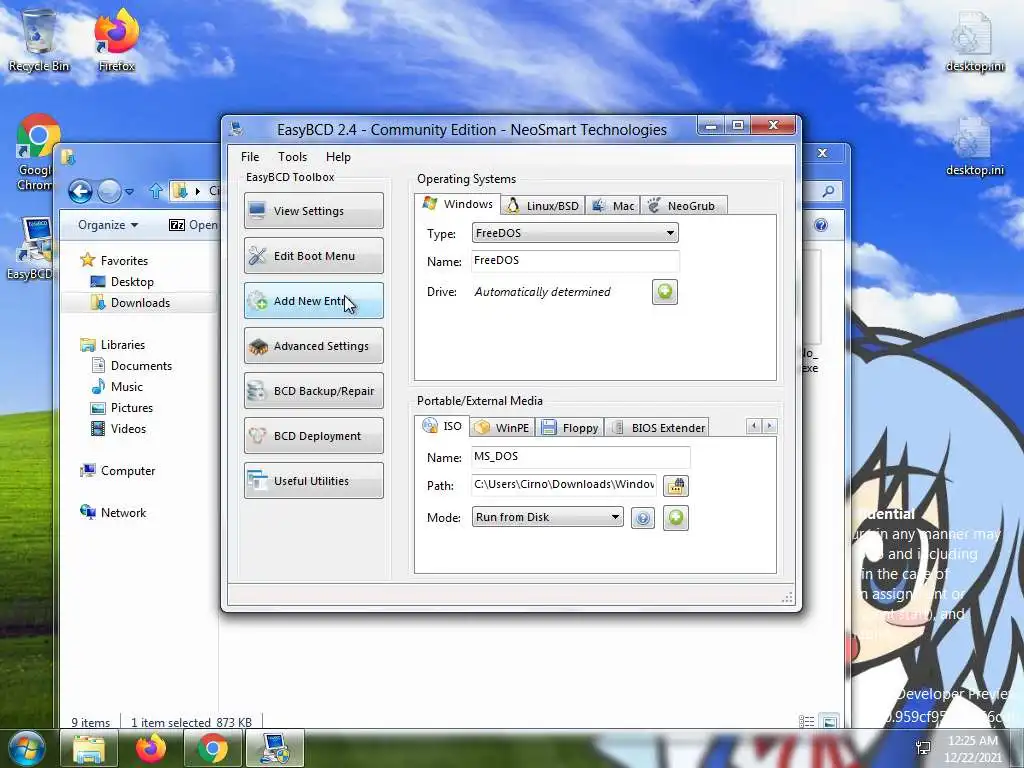
Task: Open the File menu in EasyBCD
Action: (250, 157)
